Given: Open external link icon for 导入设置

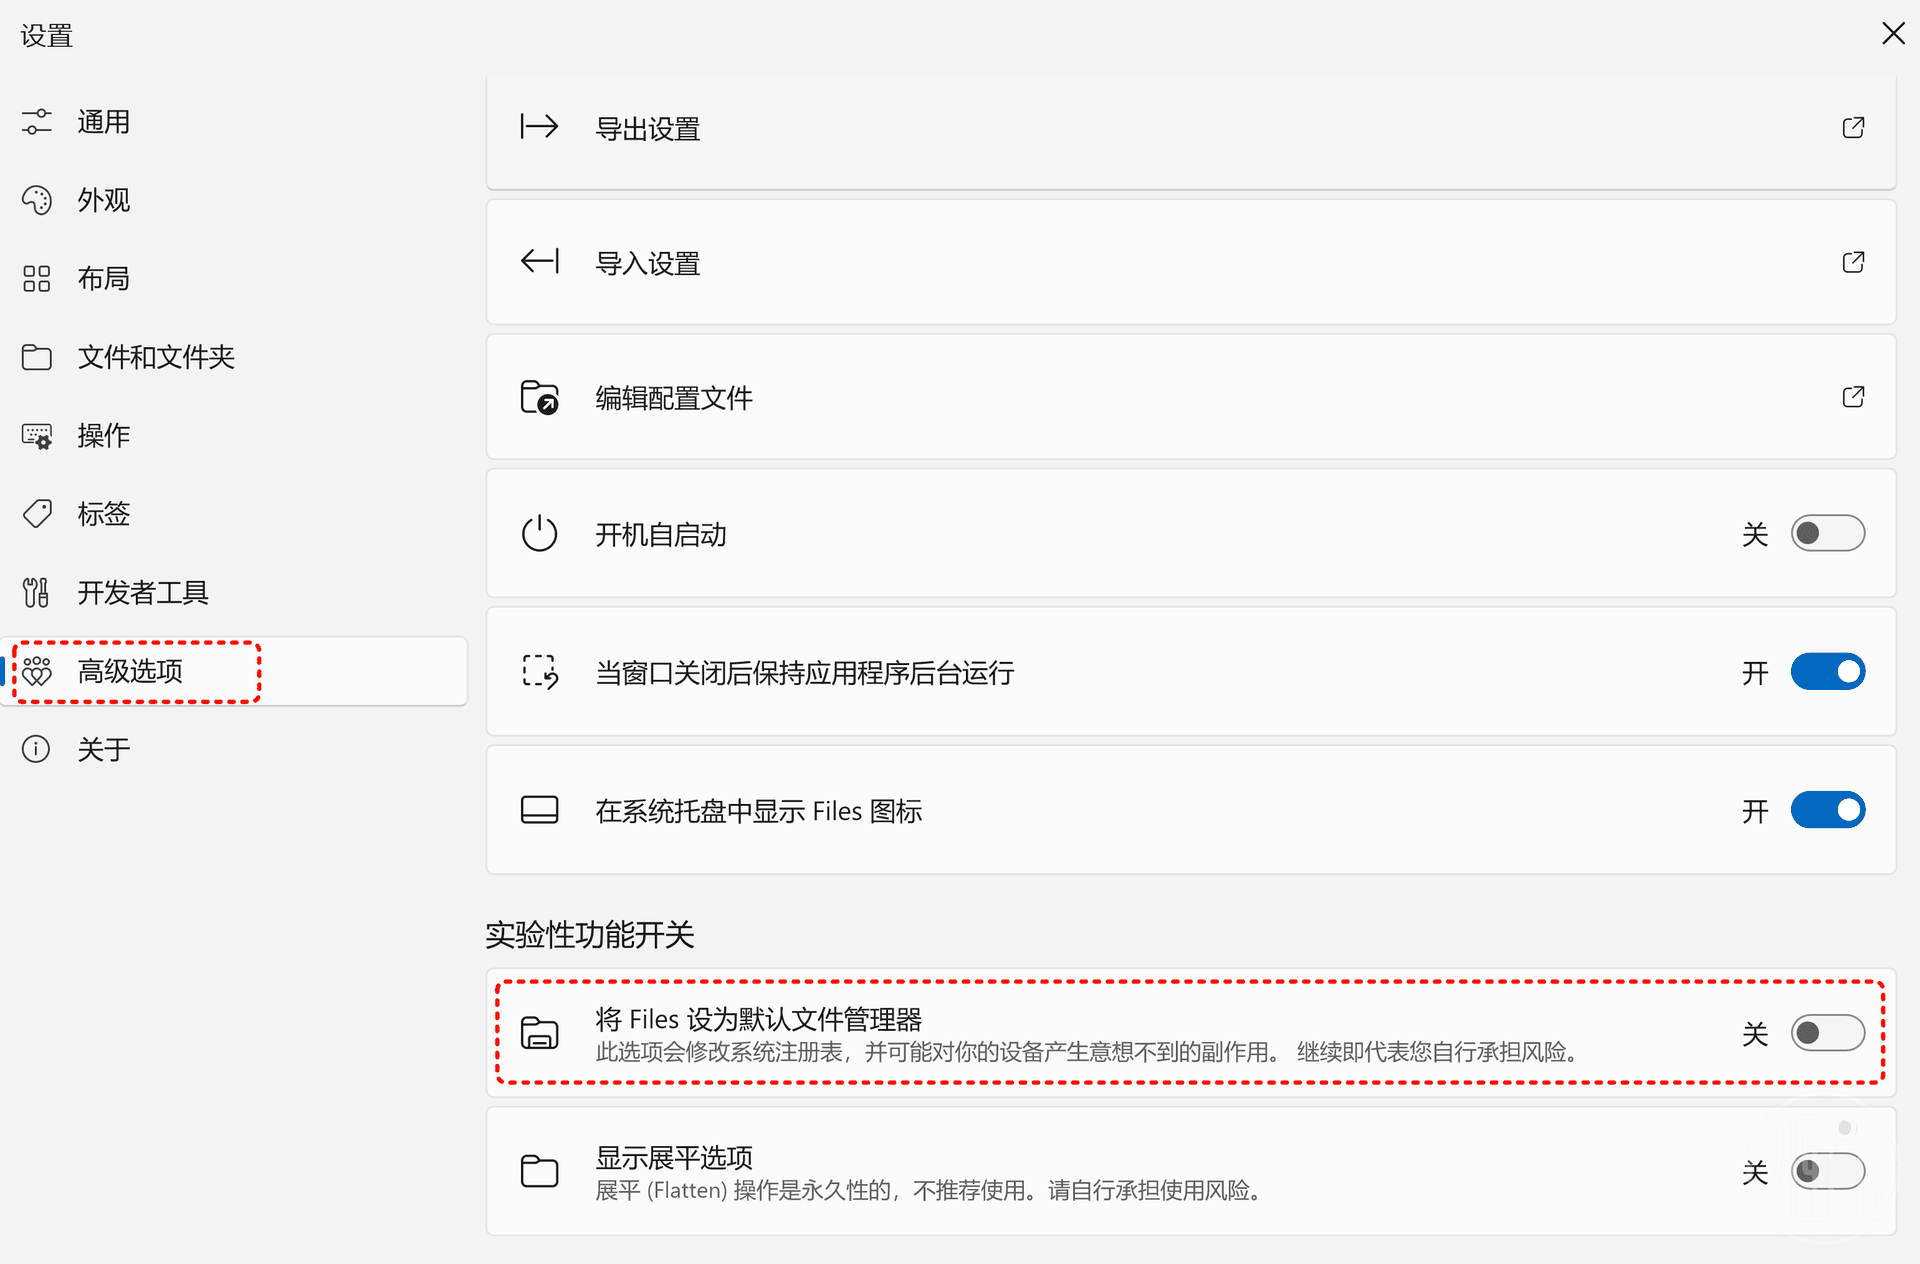Looking at the screenshot, I should pyautogui.click(x=1853, y=262).
